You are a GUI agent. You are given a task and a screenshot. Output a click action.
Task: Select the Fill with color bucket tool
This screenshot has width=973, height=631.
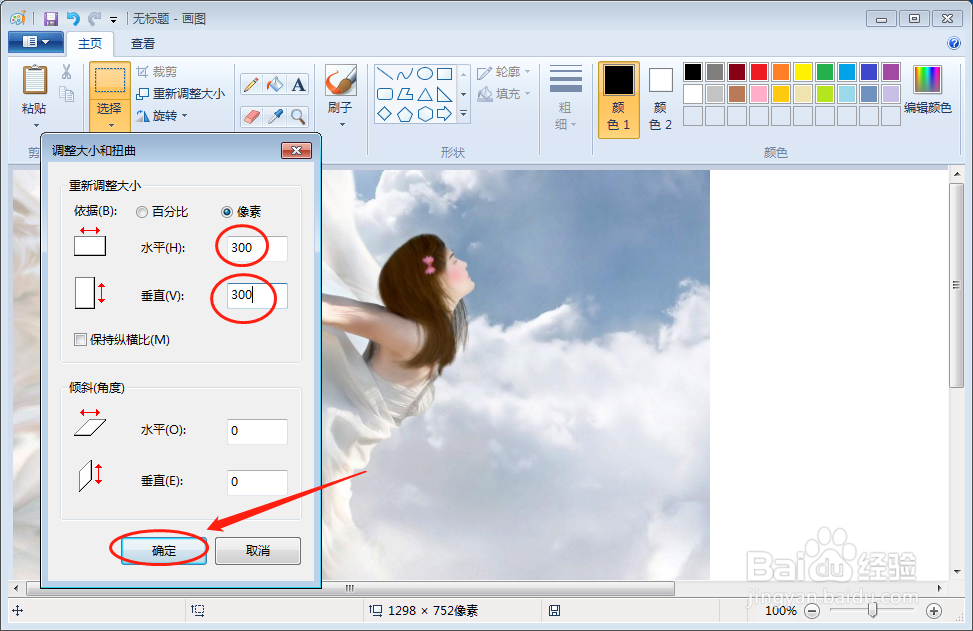[275, 84]
